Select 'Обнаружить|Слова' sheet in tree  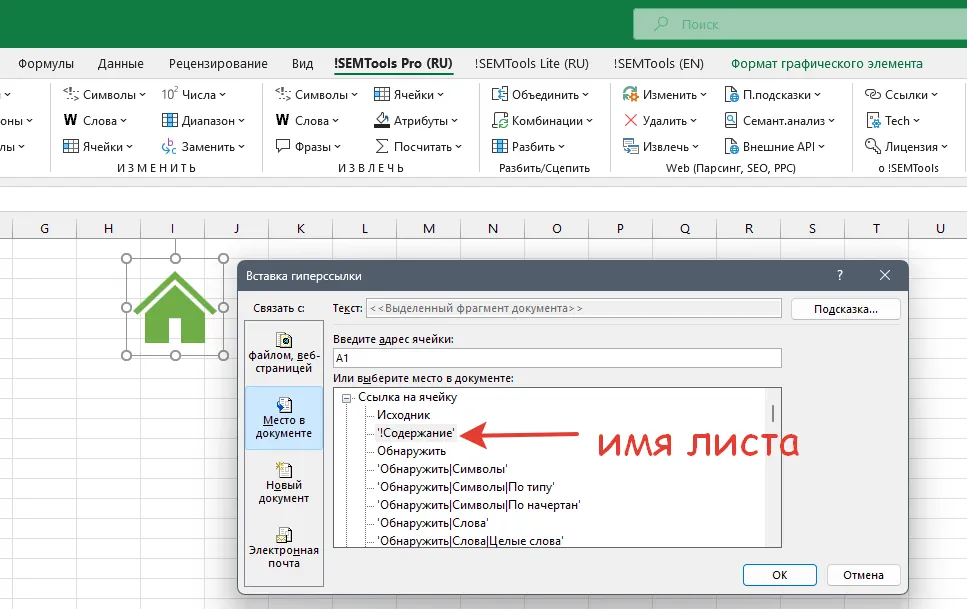(x=433, y=523)
